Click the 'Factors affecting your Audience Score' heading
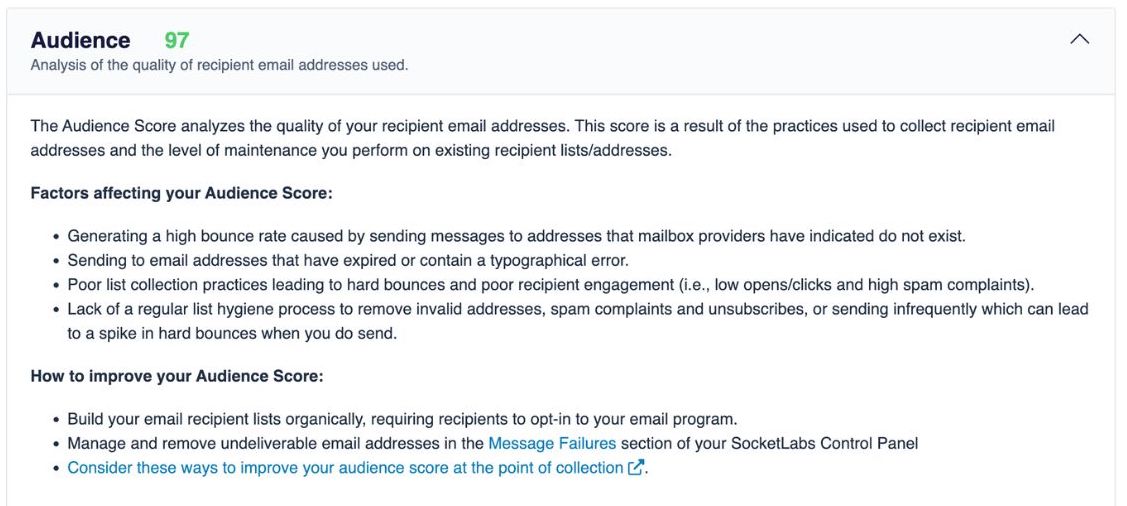Image resolution: width=1127 pixels, height=506 pixels. (x=181, y=194)
